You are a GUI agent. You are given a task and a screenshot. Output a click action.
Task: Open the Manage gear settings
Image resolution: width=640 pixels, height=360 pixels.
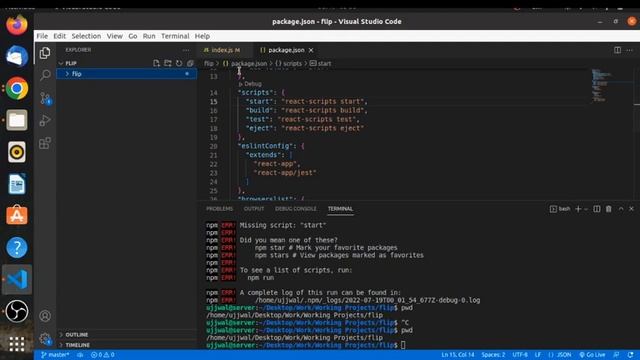tap(45, 338)
